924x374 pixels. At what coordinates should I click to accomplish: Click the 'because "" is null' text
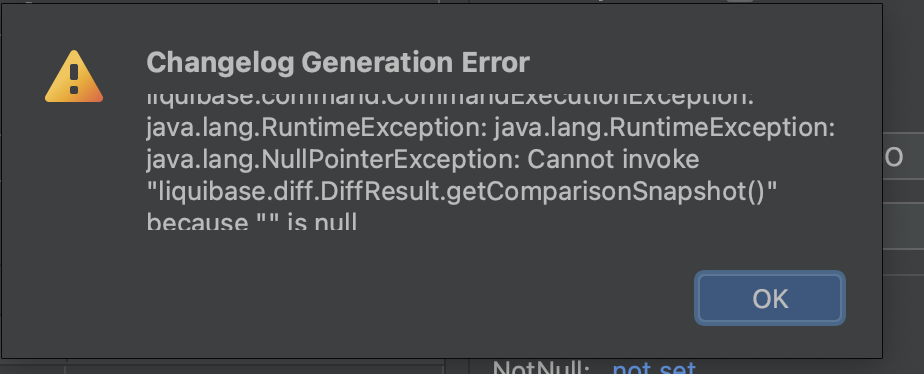click(252, 221)
